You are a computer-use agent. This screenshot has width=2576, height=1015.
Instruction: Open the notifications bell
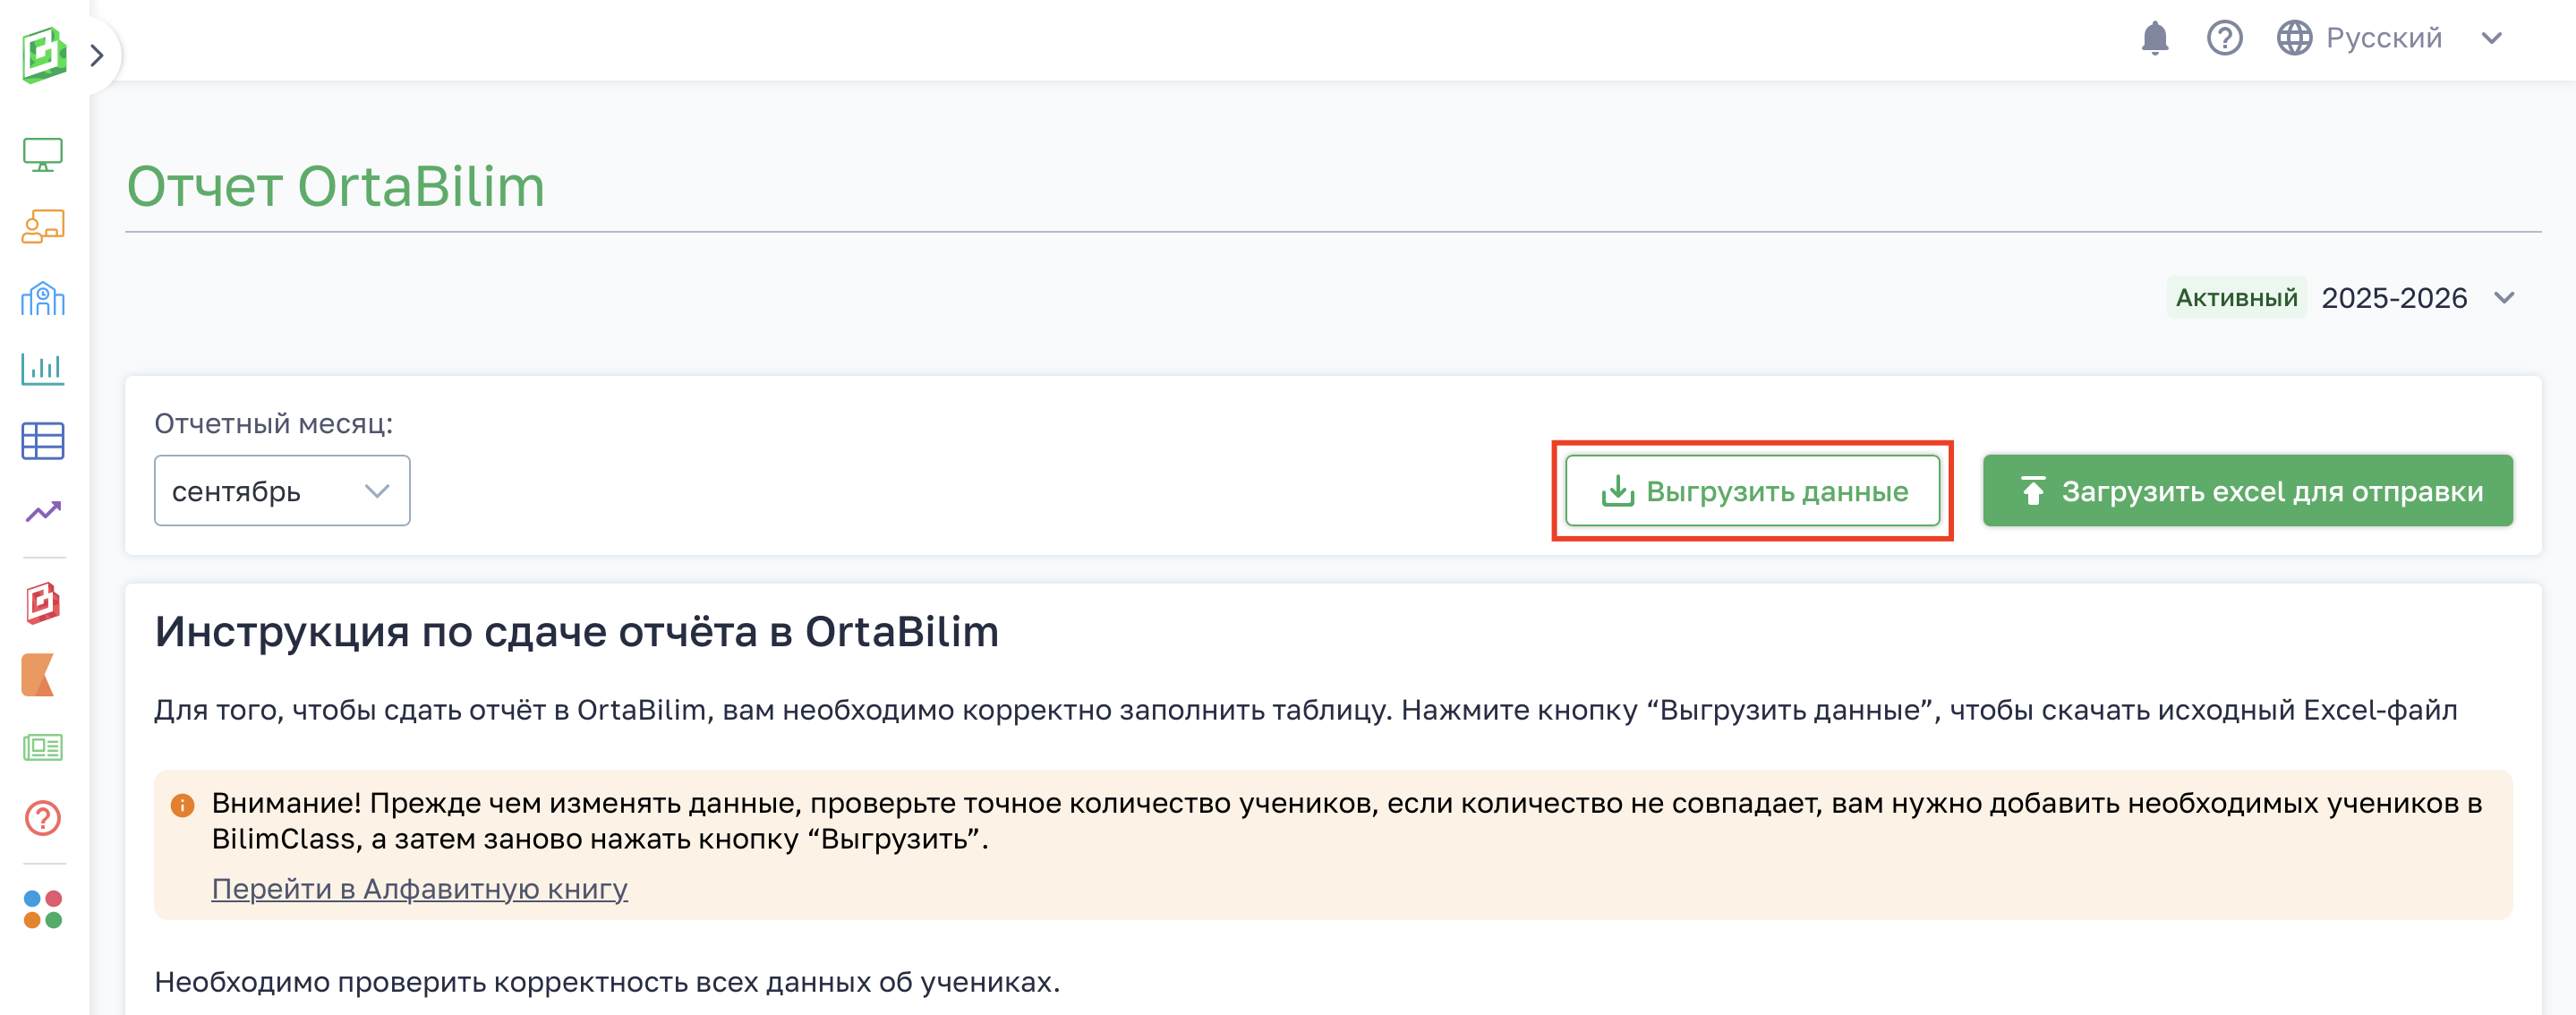(x=2154, y=39)
